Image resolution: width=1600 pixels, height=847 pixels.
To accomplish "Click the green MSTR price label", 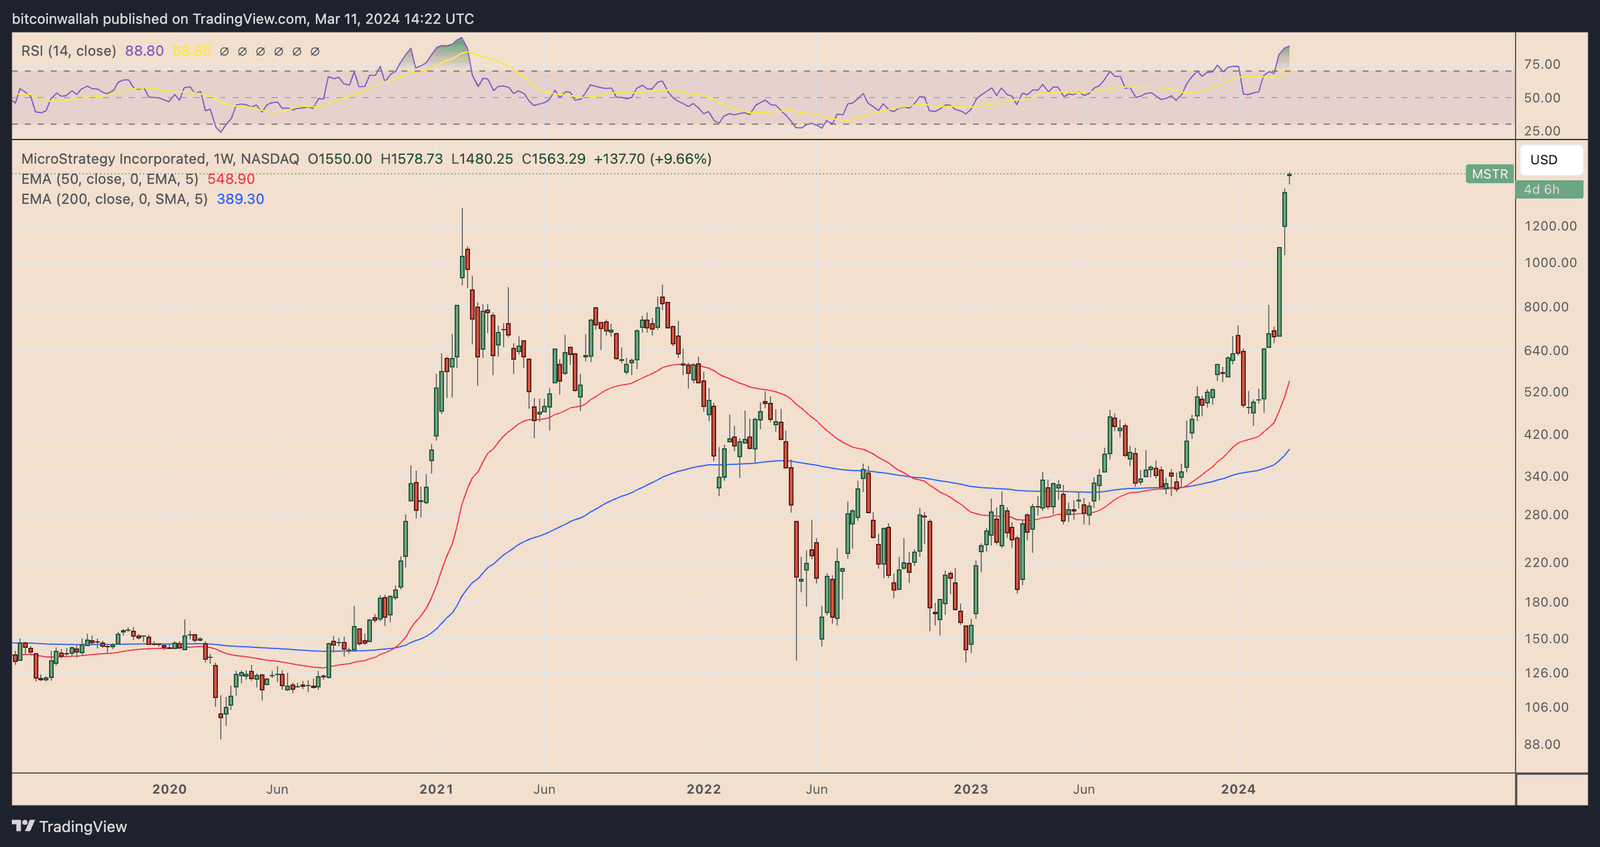I will [x=1489, y=174].
